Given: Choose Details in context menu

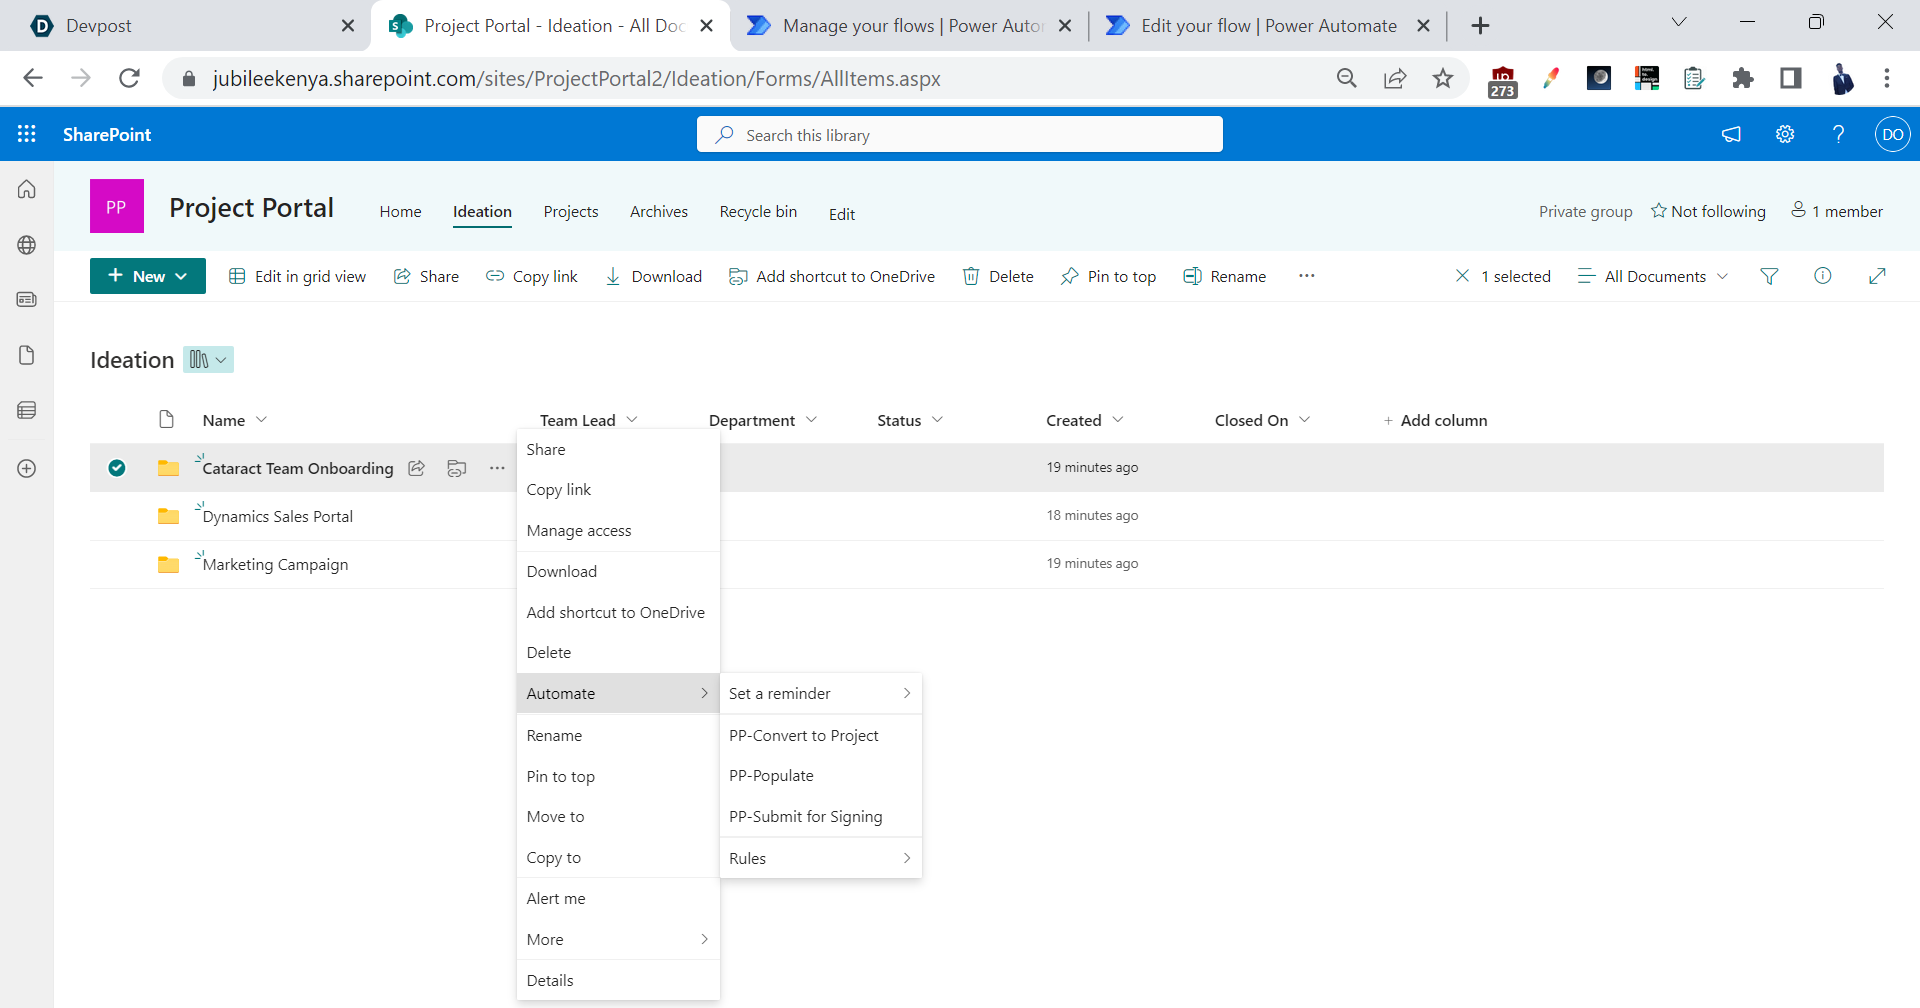Looking at the screenshot, I should pyautogui.click(x=618, y=980).
